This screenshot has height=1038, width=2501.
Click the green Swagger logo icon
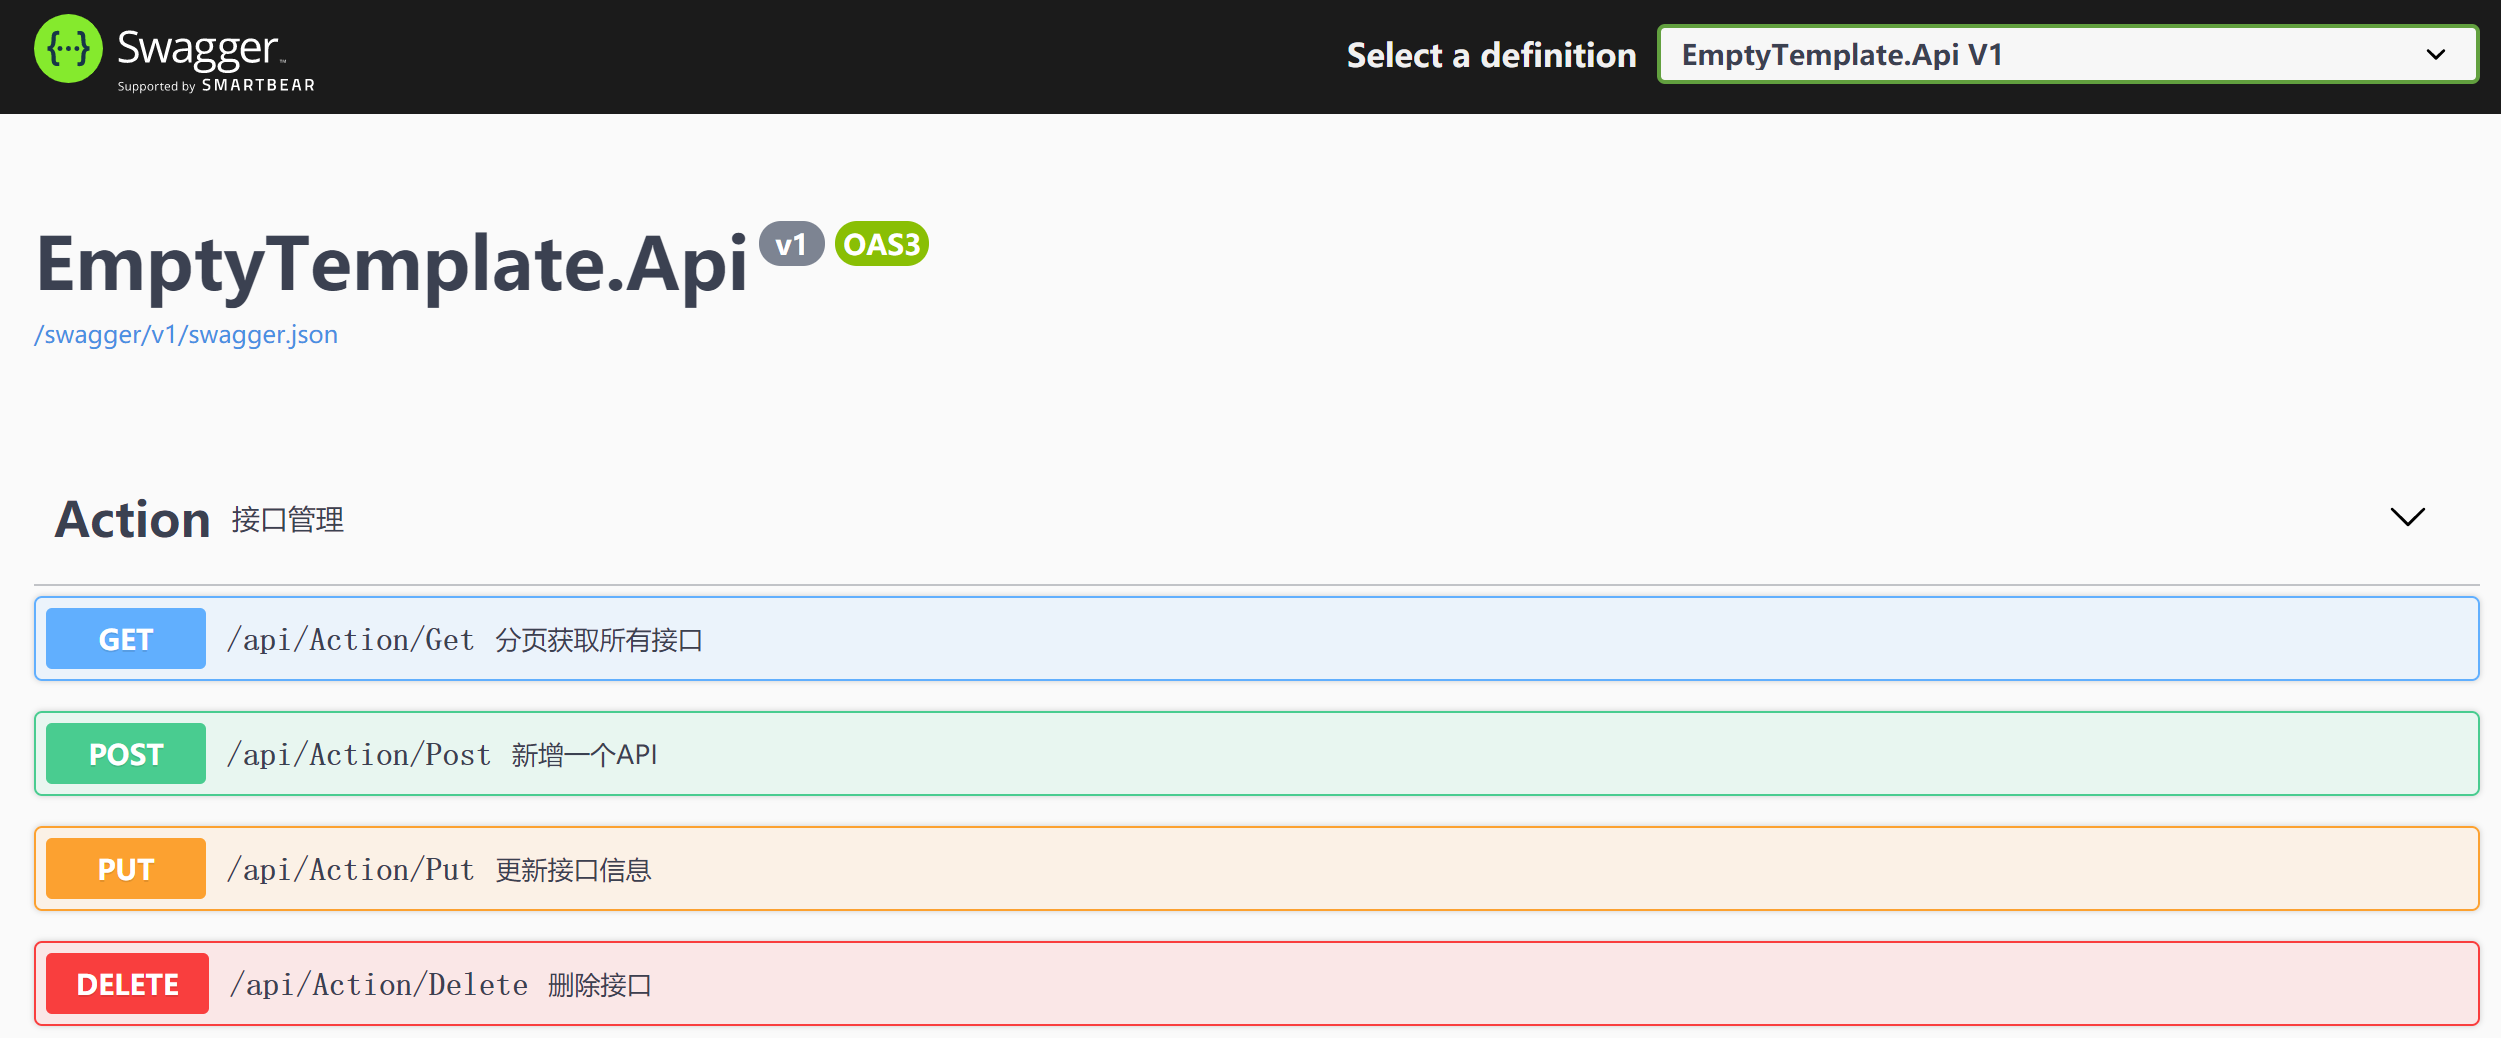(x=68, y=49)
